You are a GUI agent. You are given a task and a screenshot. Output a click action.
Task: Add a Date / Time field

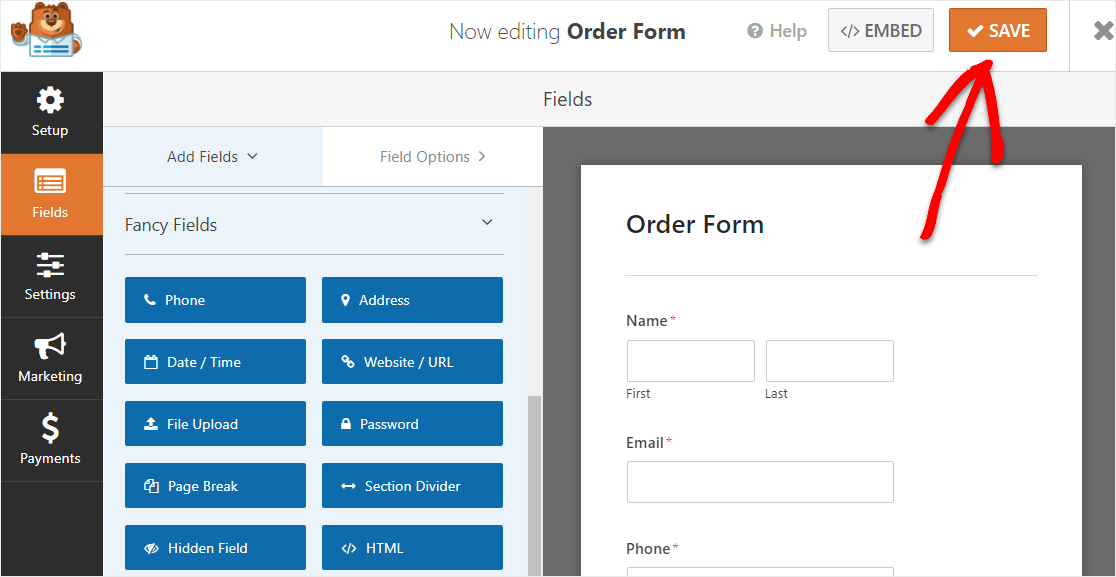pos(215,362)
